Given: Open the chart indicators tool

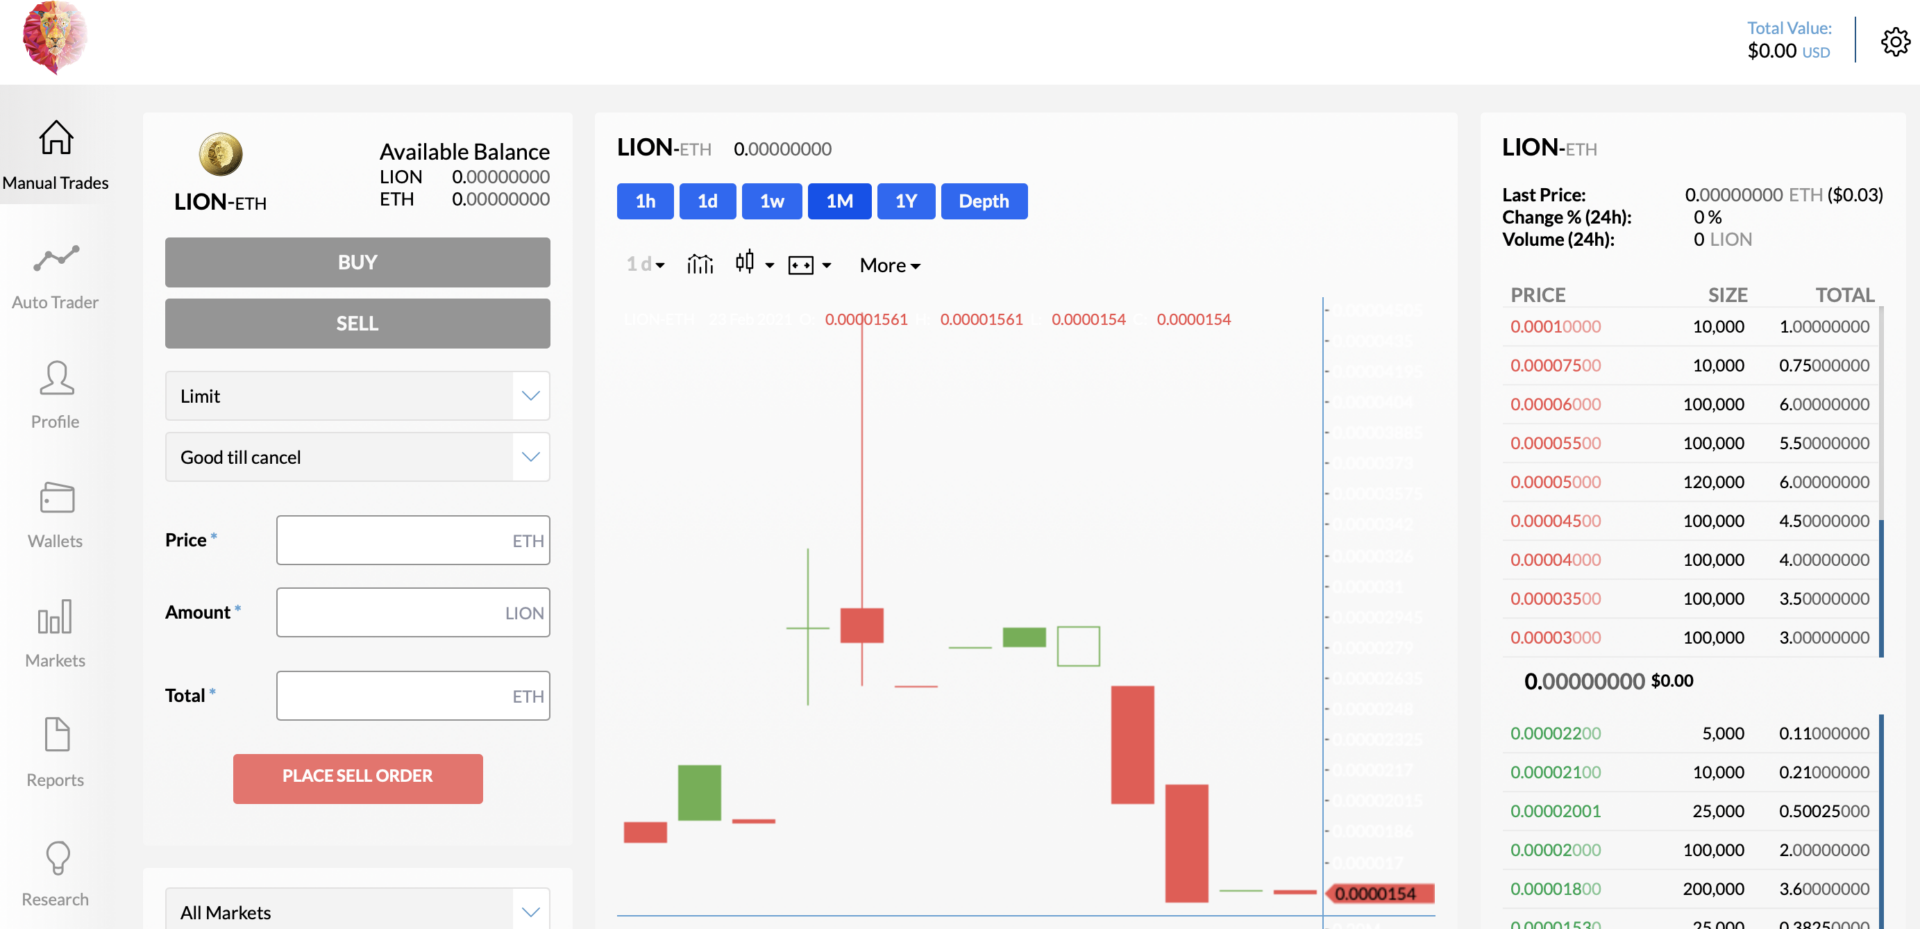Looking at the screenshot, I should click(700, 263).
